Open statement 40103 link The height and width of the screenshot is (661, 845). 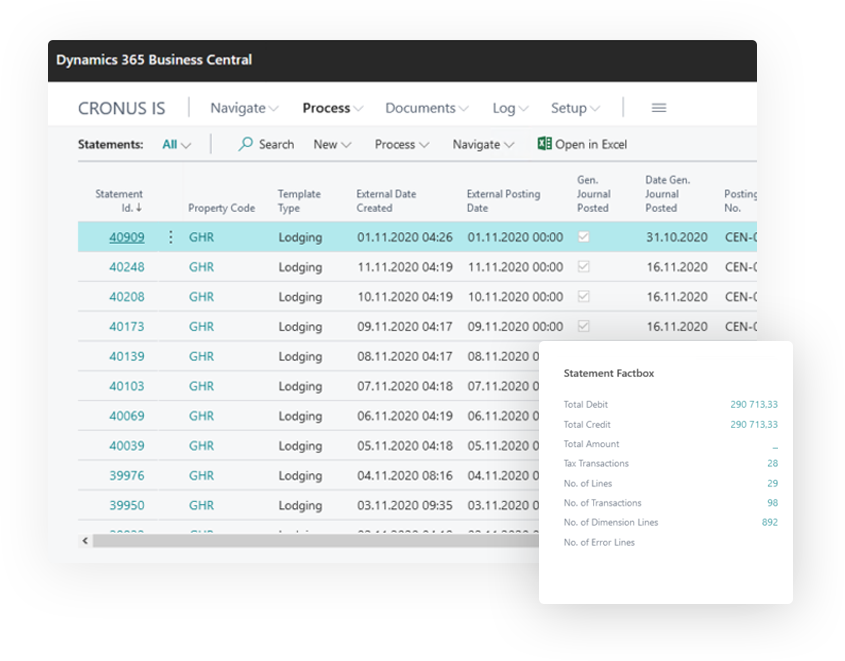[x=127, y=386]
